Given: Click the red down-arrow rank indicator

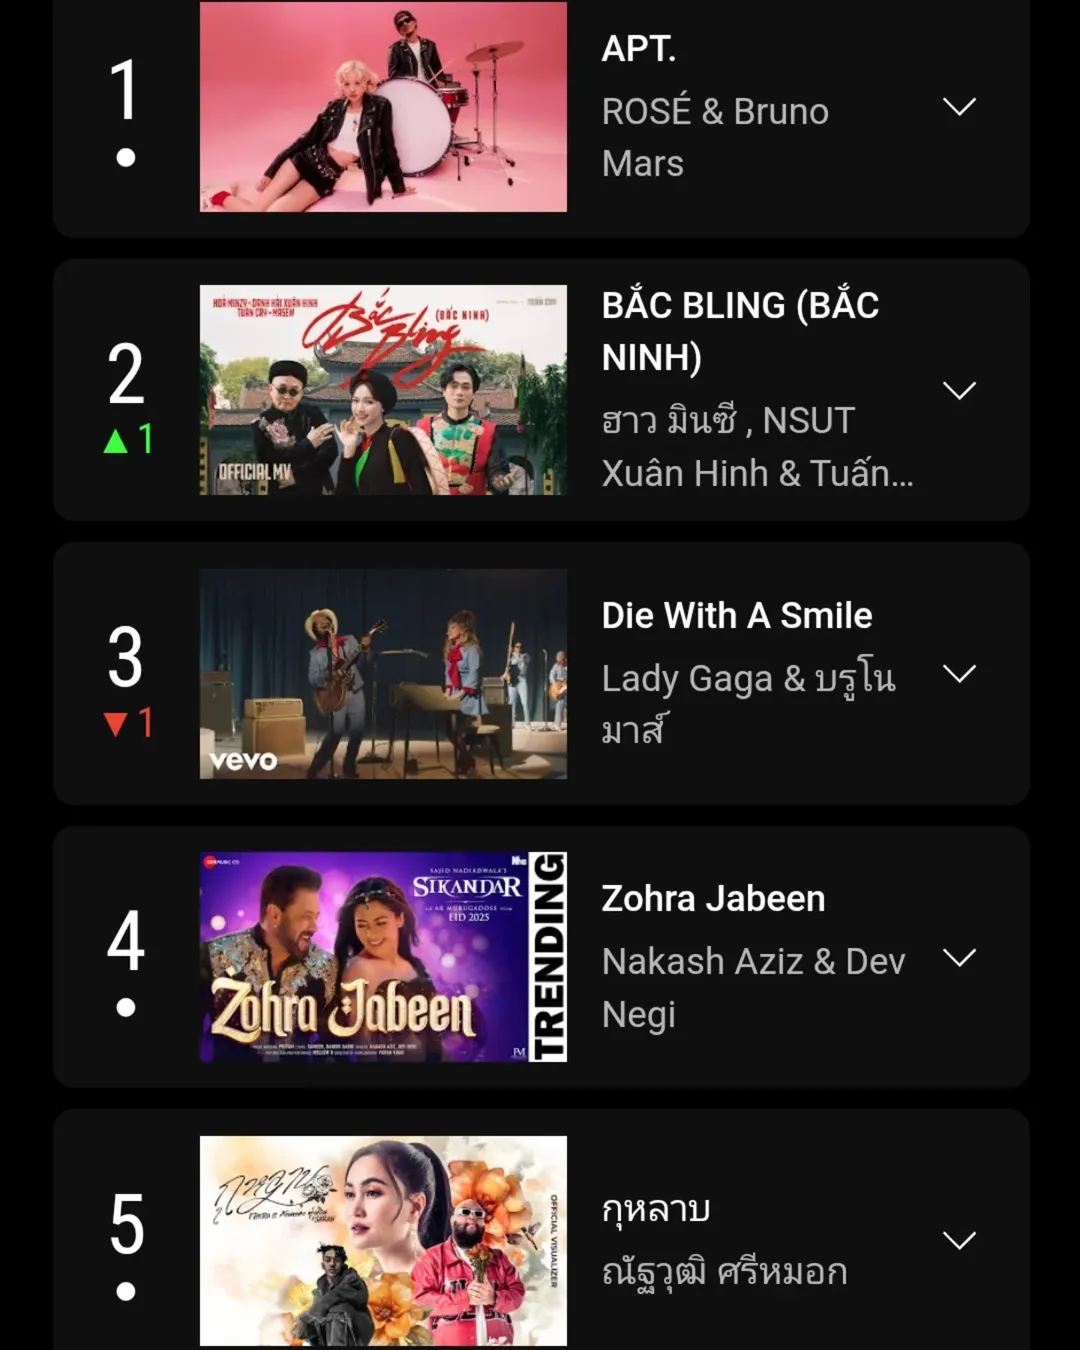Looking at the screenshot, I should pyautogui.click(x=116, y=723).
